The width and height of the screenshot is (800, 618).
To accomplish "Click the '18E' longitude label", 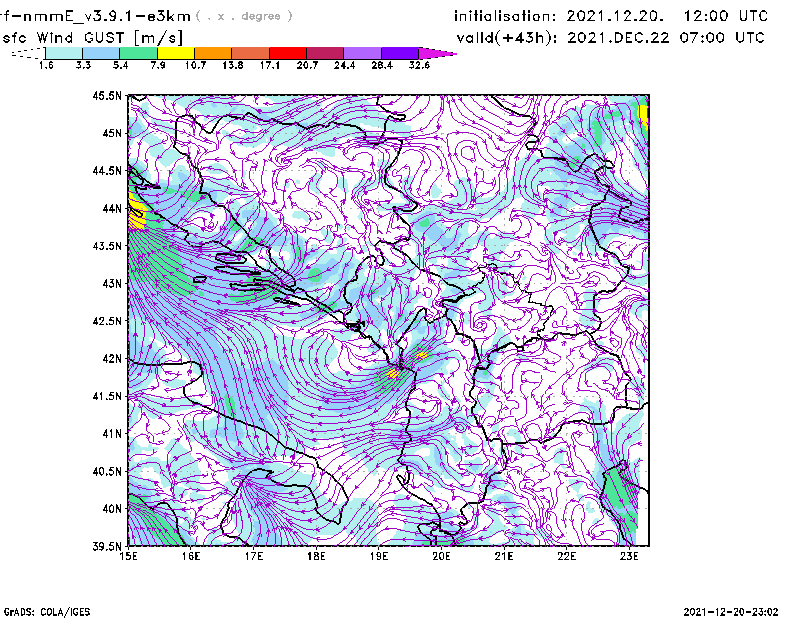I will (316, 556).
